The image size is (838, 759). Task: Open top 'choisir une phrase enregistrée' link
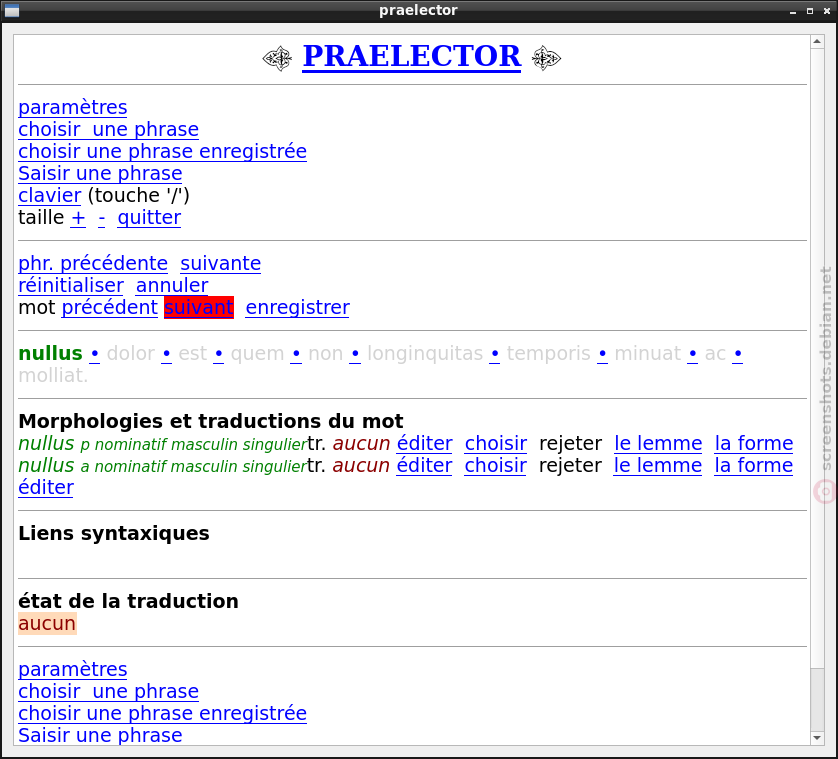pos(162,151)
